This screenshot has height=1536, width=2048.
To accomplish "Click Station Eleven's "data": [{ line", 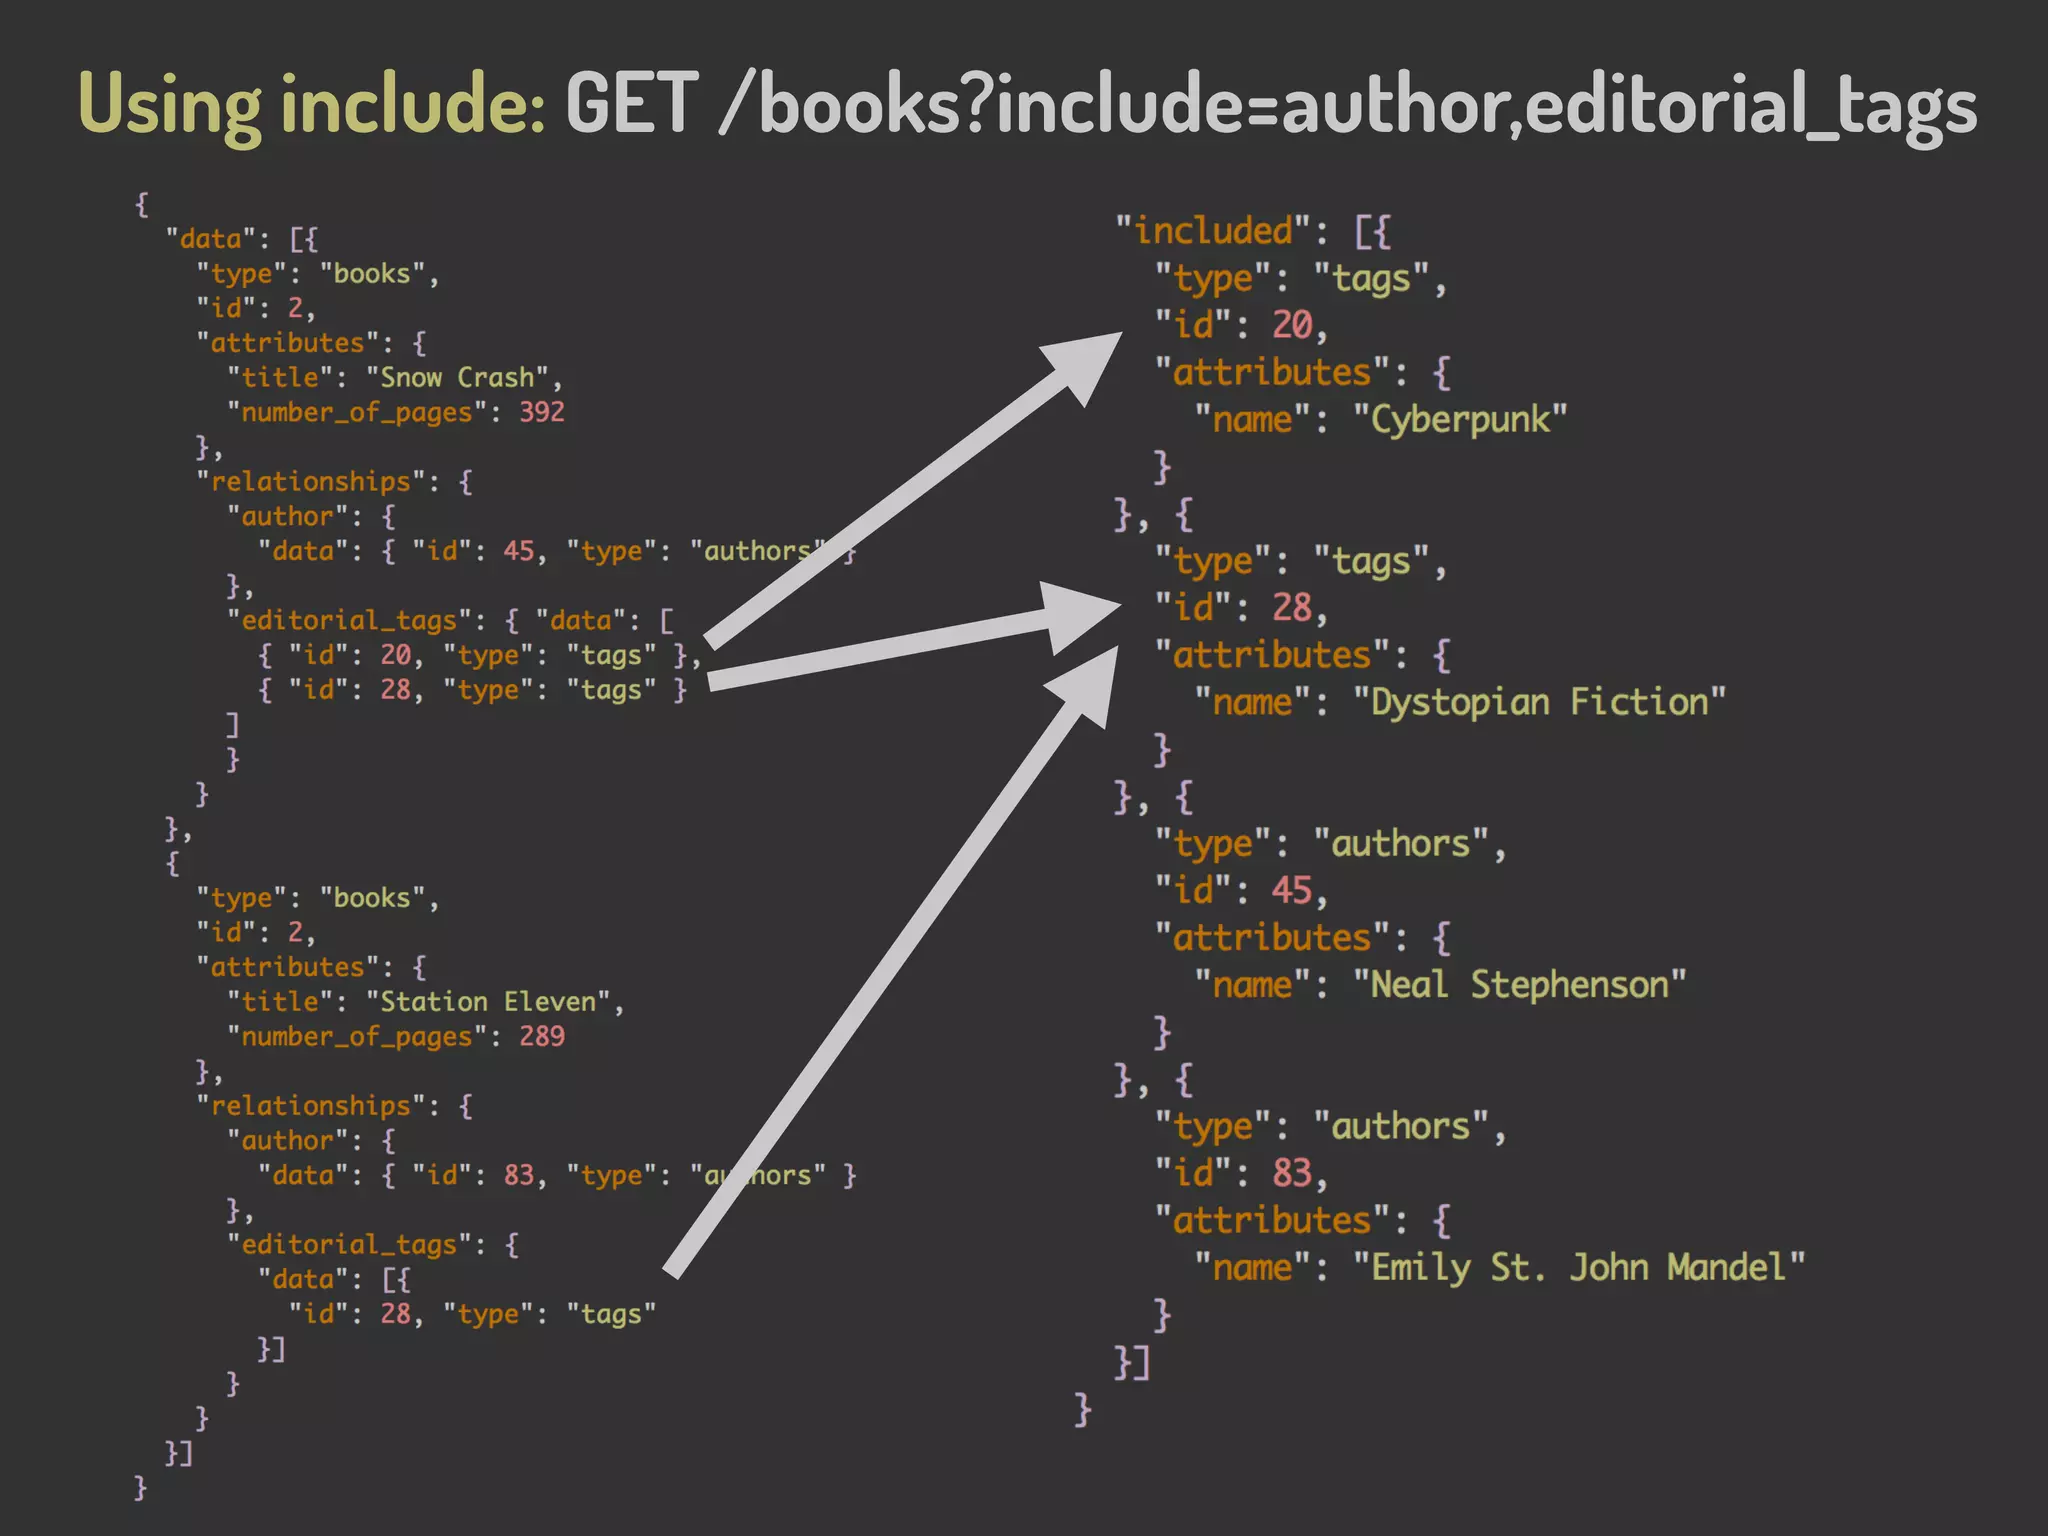I will [x=334, y=1280].
